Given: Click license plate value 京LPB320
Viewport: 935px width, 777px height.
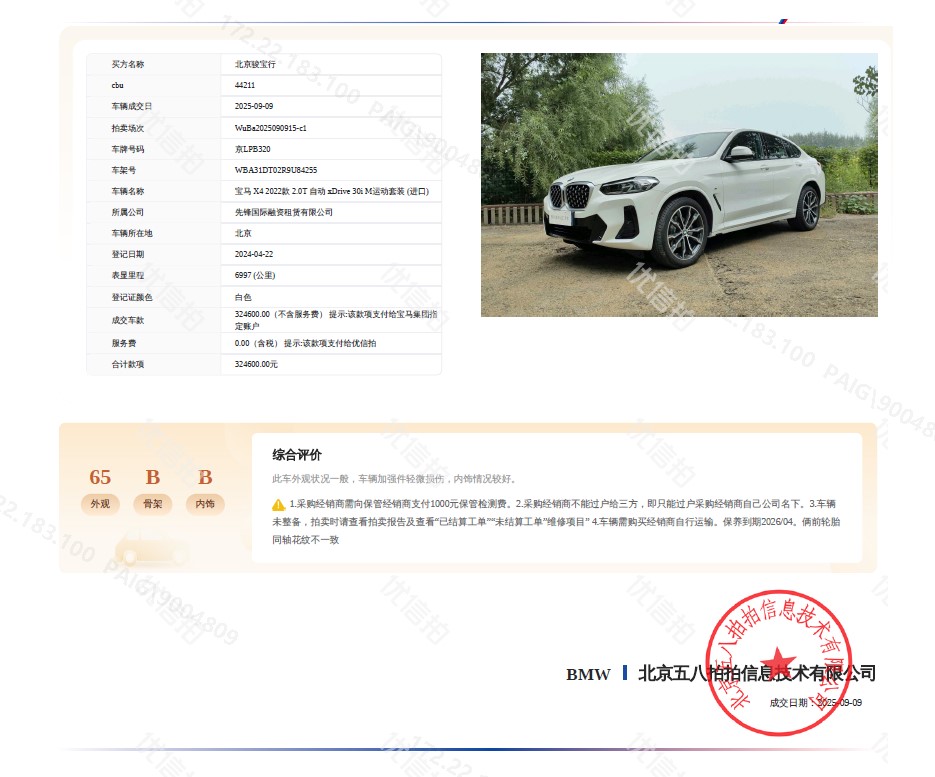Looking at the screenshot, I should [253, 149].
